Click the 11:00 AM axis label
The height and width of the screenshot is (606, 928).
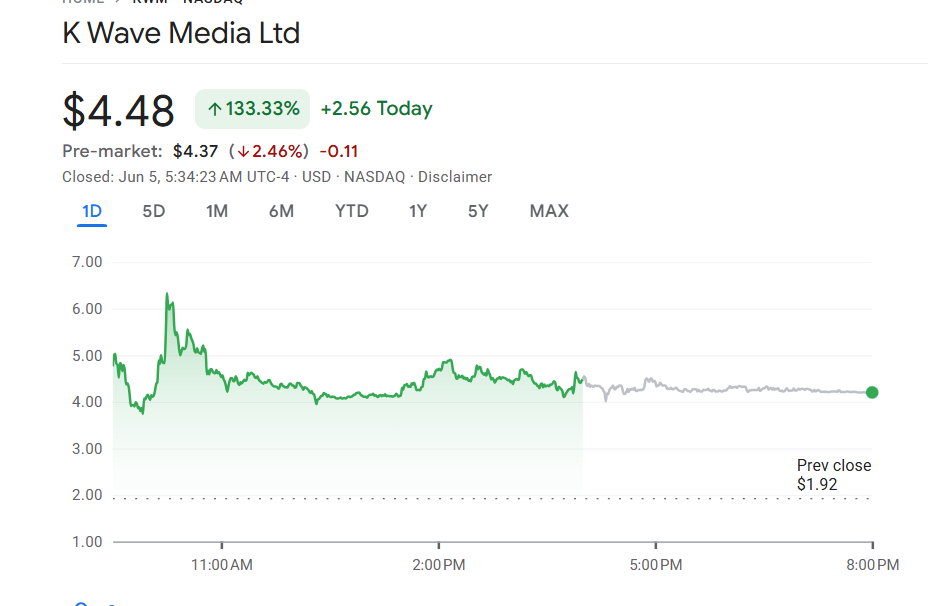pyautogui.click(x=221, y=565)
